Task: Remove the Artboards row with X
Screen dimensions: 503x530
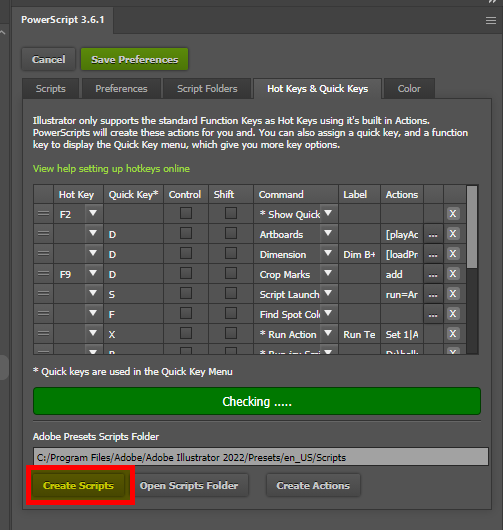Action: point(453,234)
